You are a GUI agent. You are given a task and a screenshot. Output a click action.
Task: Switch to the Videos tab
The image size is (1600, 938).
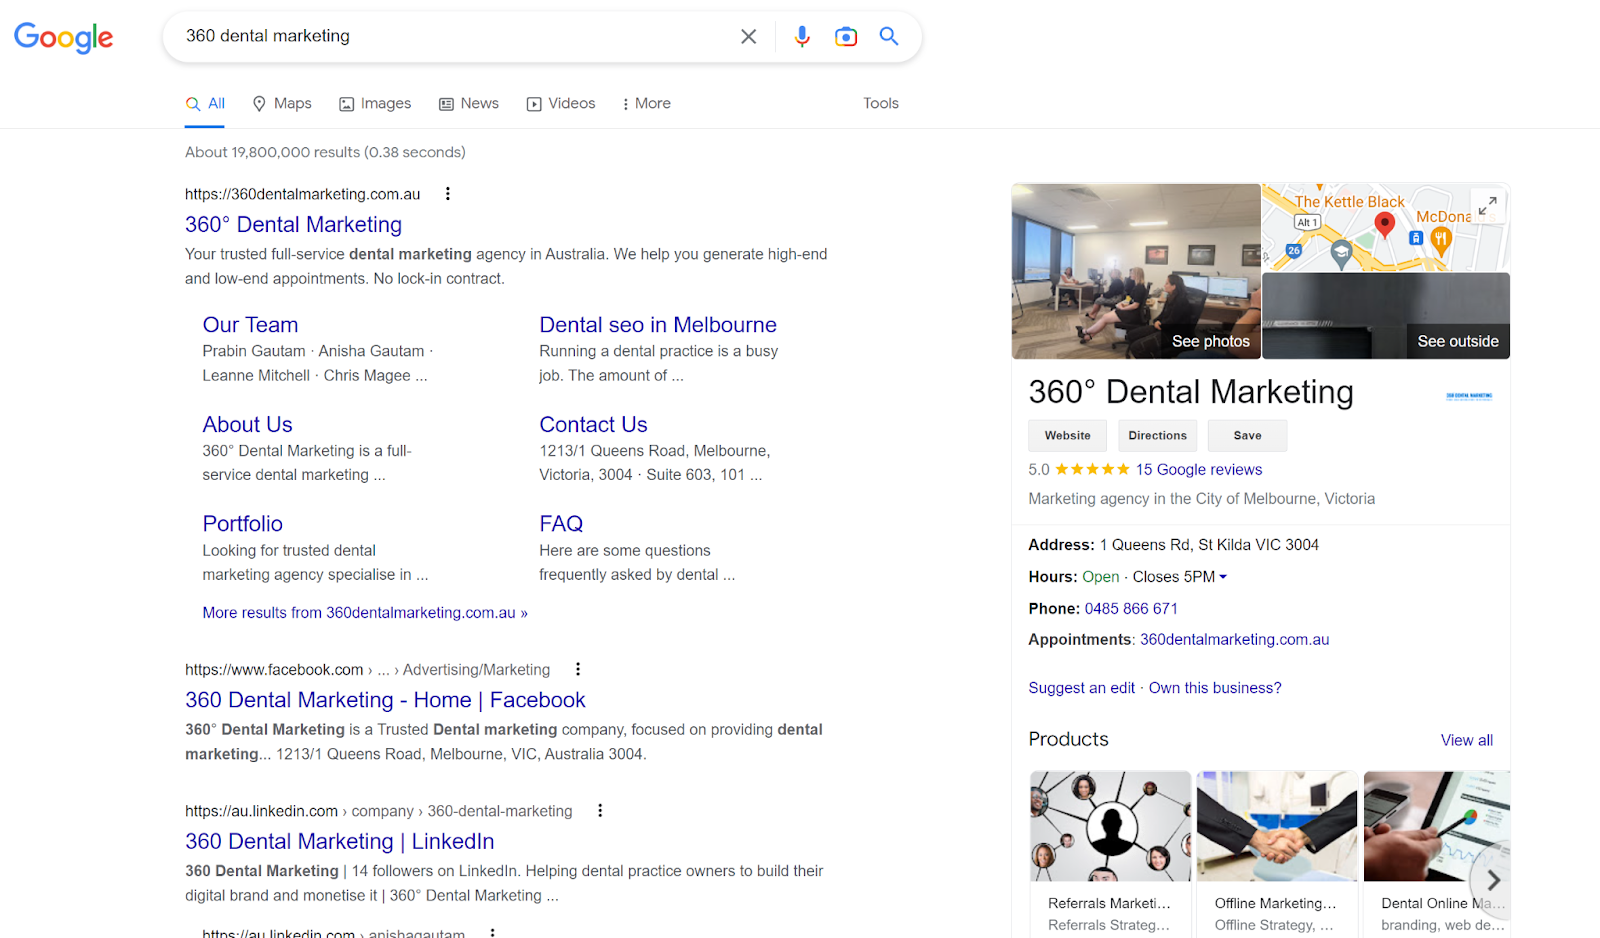561,104
